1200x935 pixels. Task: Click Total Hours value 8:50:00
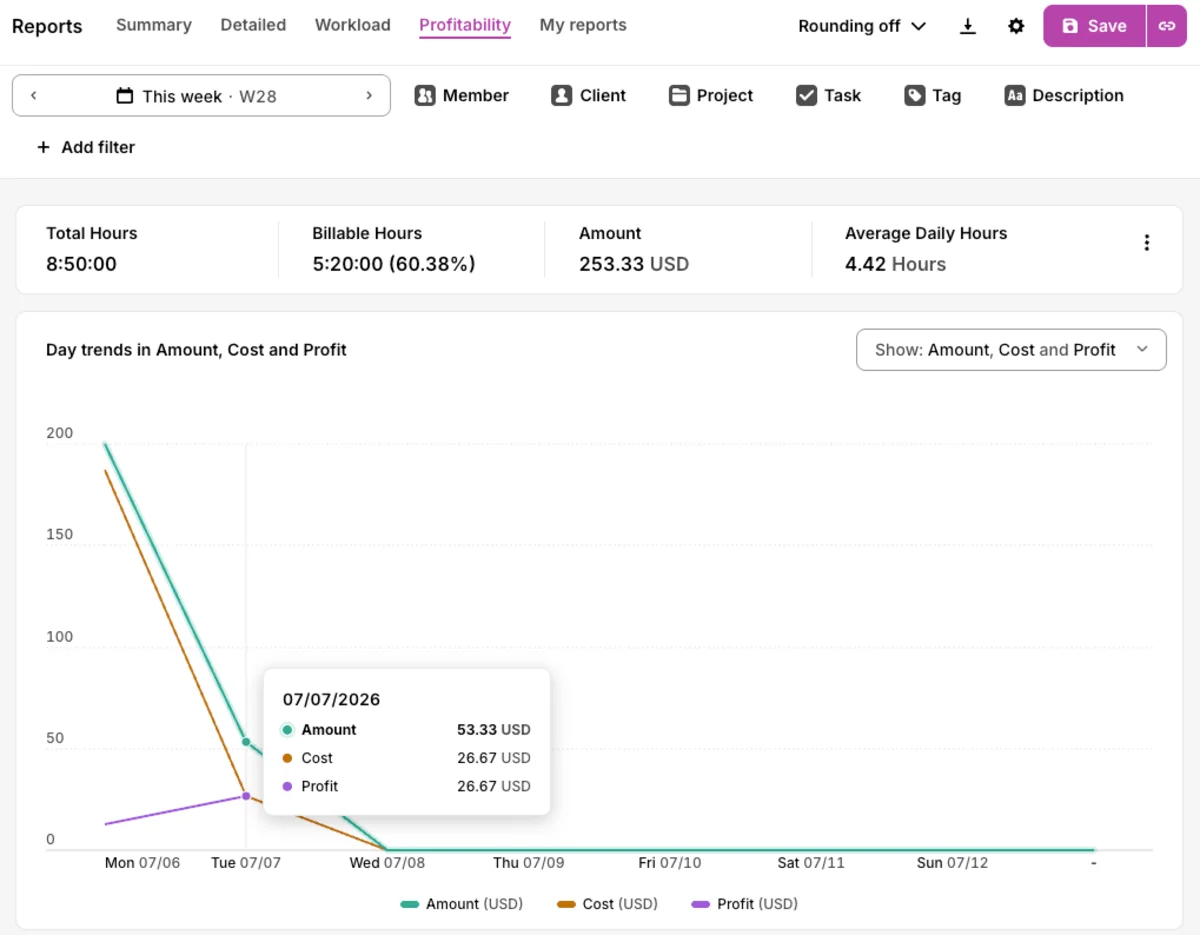(x=81, y=264)
